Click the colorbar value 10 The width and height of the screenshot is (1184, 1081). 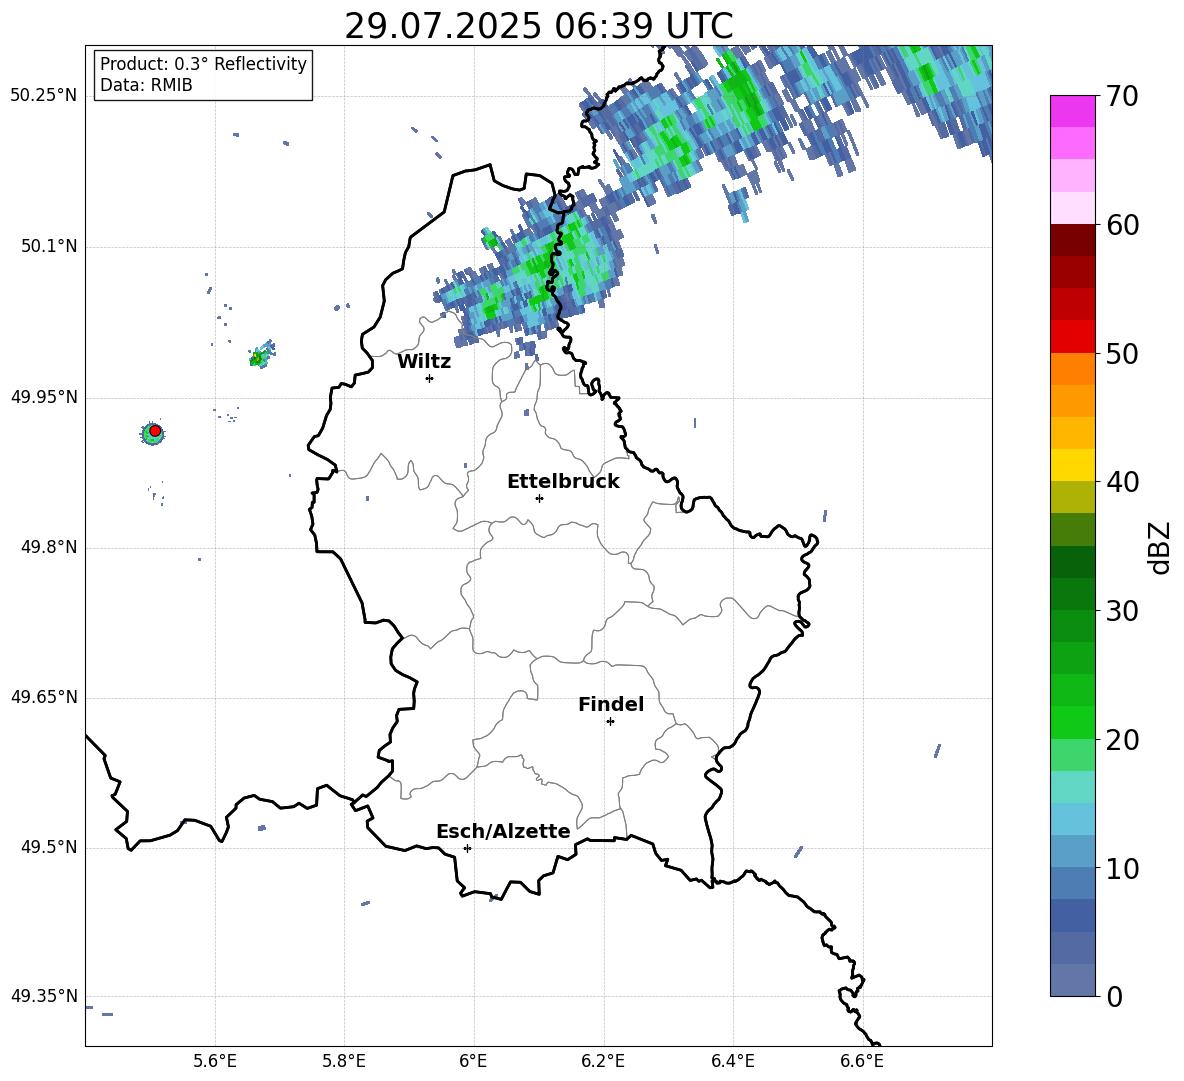(1122, 868)
